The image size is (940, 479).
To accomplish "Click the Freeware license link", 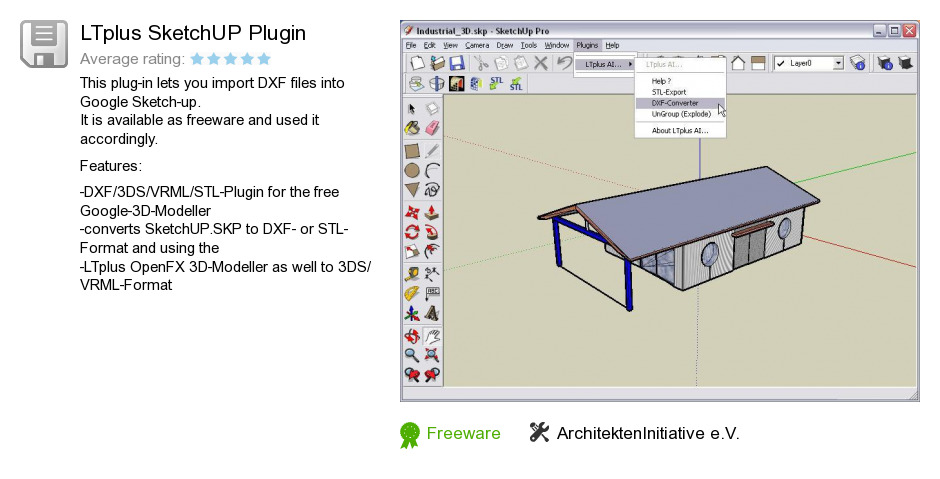I will [463, 433].
